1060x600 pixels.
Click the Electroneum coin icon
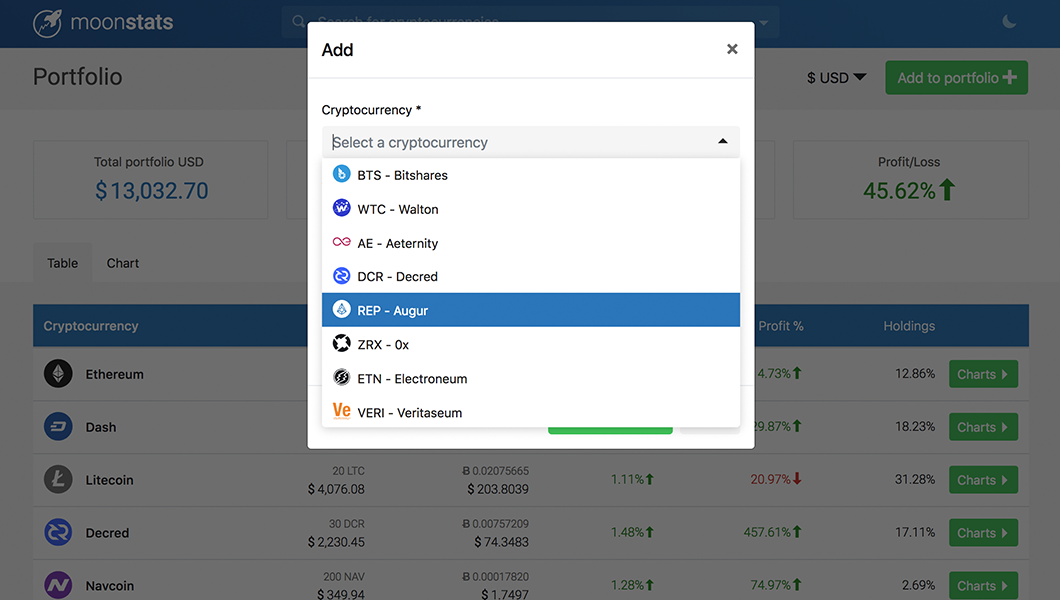pos(341,377)
